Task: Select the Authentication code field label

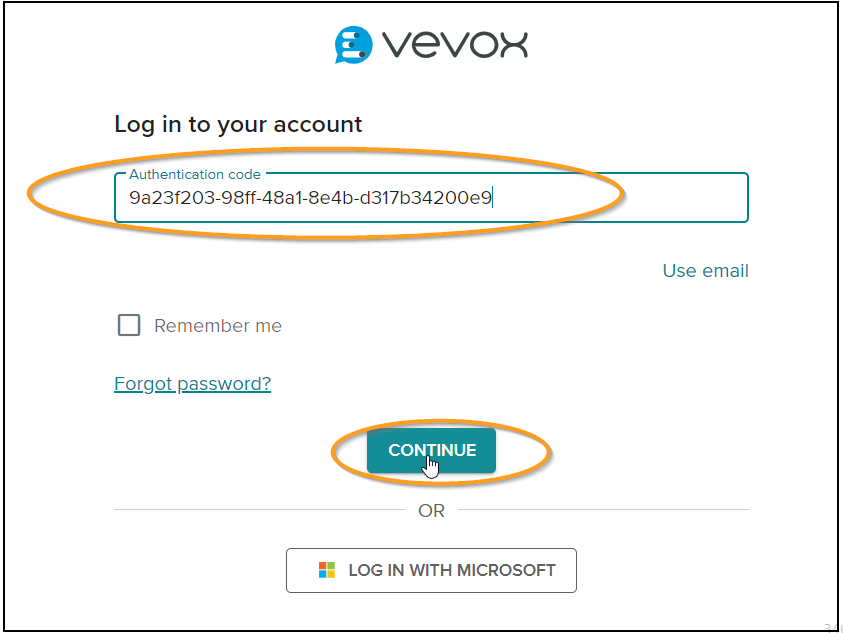Action: pyautogui.click(x=195, y=174)
